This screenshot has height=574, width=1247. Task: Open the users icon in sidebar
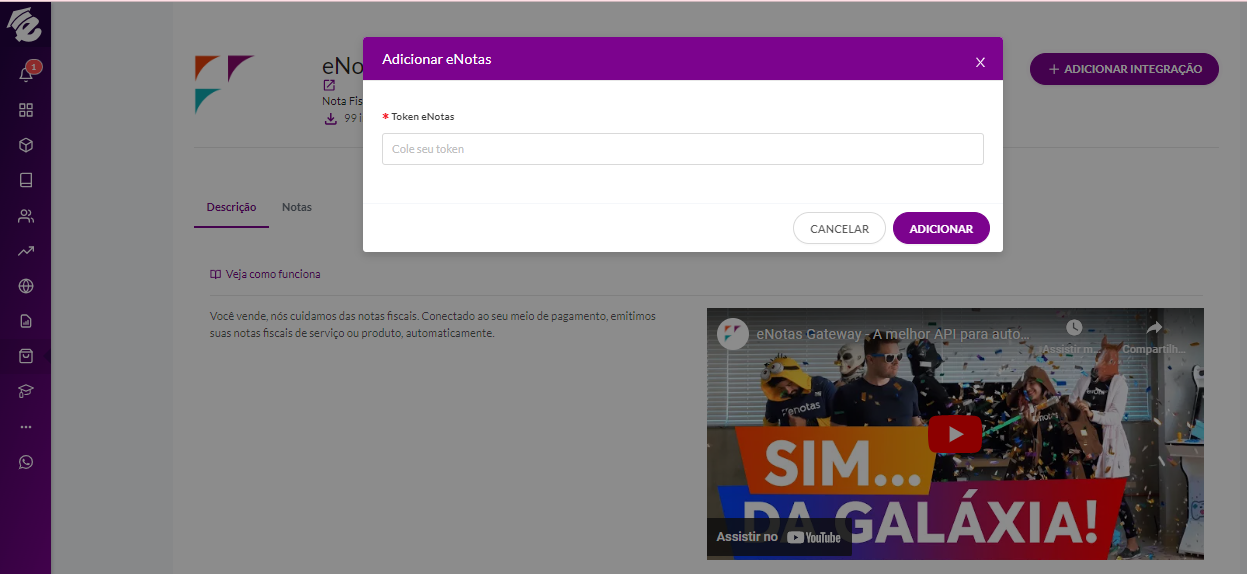click(x=26, y=215)
